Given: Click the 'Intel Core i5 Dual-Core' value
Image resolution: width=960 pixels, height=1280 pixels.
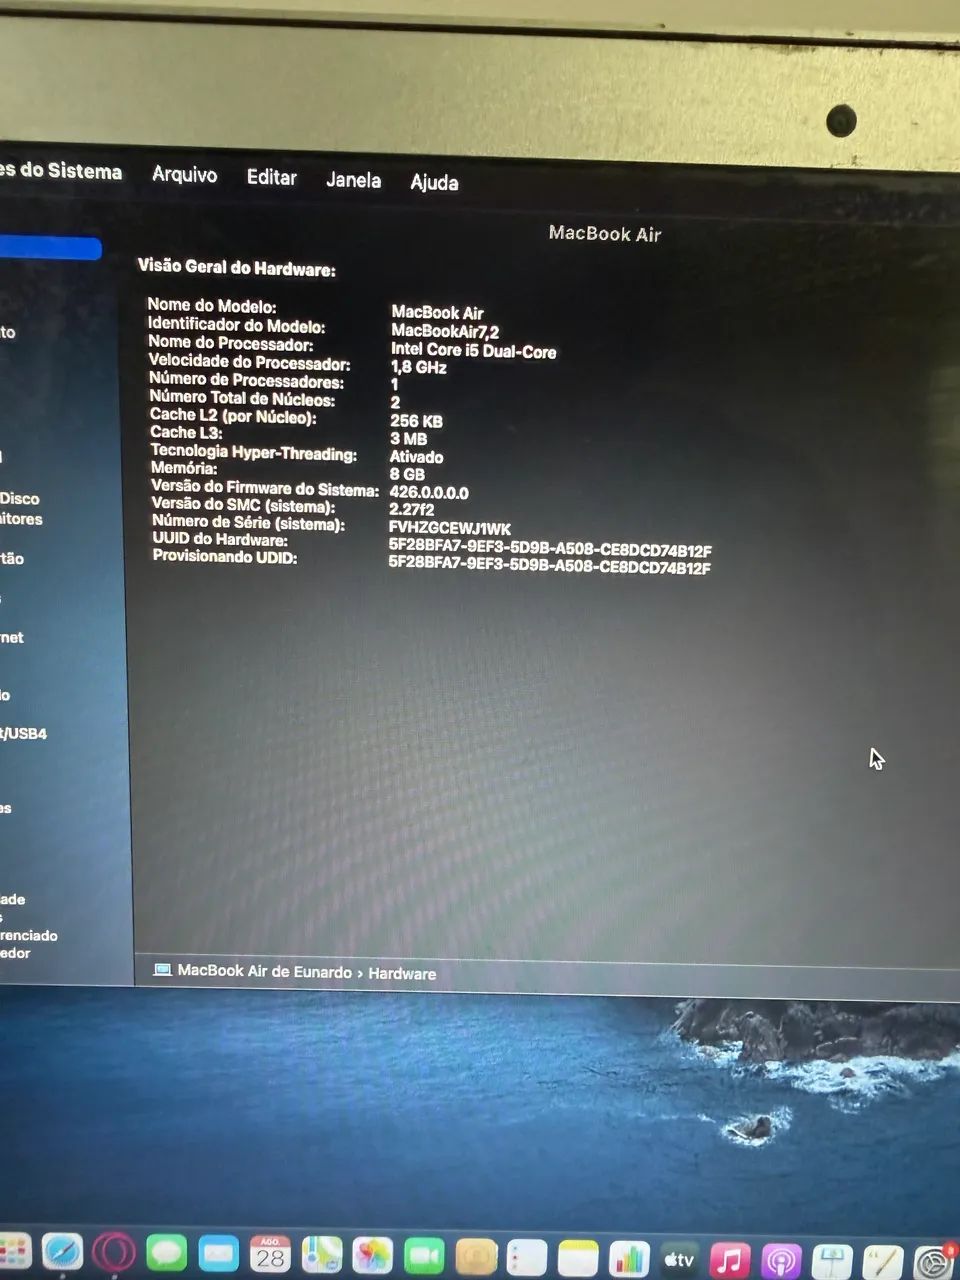Looking at the screenshot, I should 473,350.
